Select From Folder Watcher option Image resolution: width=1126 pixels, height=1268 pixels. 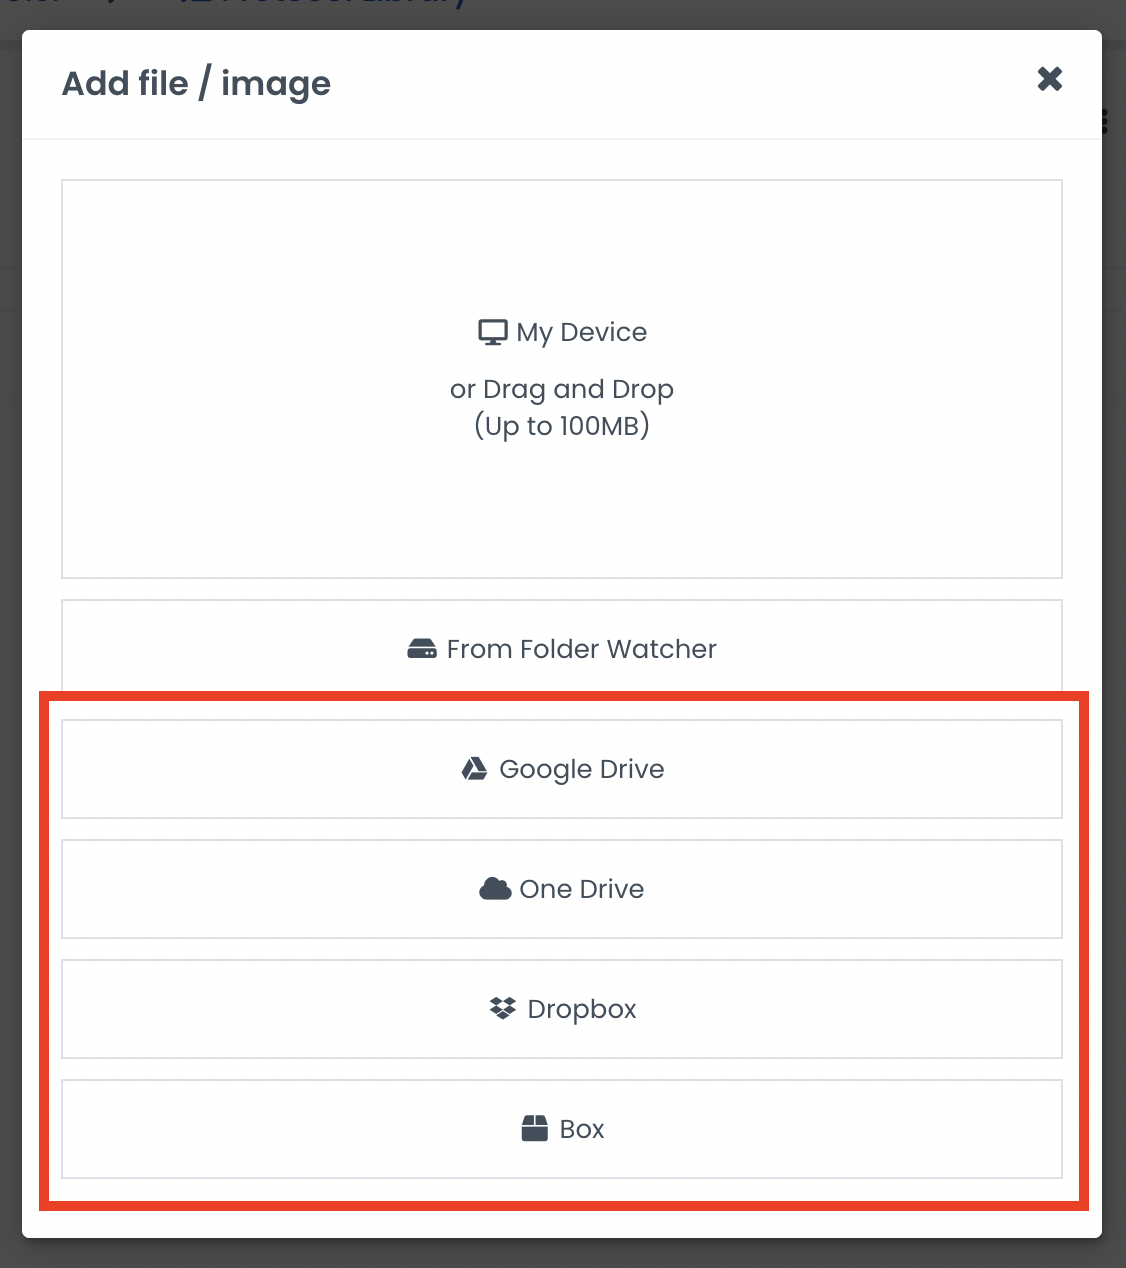tap(562, 649)
